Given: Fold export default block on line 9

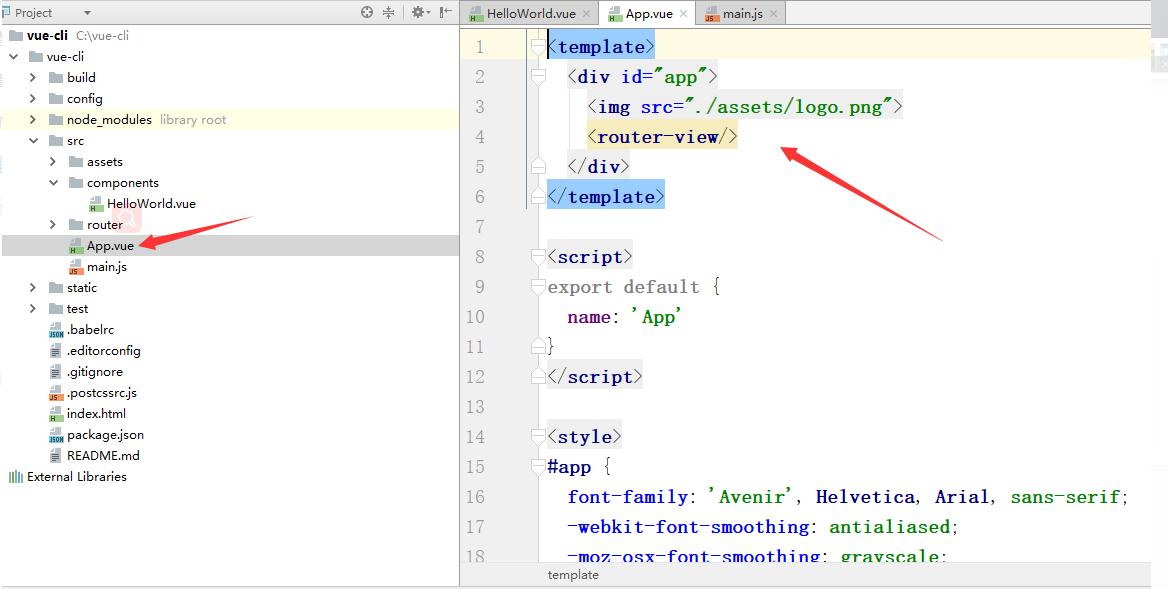Looking at the screenshot, I should (538, 287).
